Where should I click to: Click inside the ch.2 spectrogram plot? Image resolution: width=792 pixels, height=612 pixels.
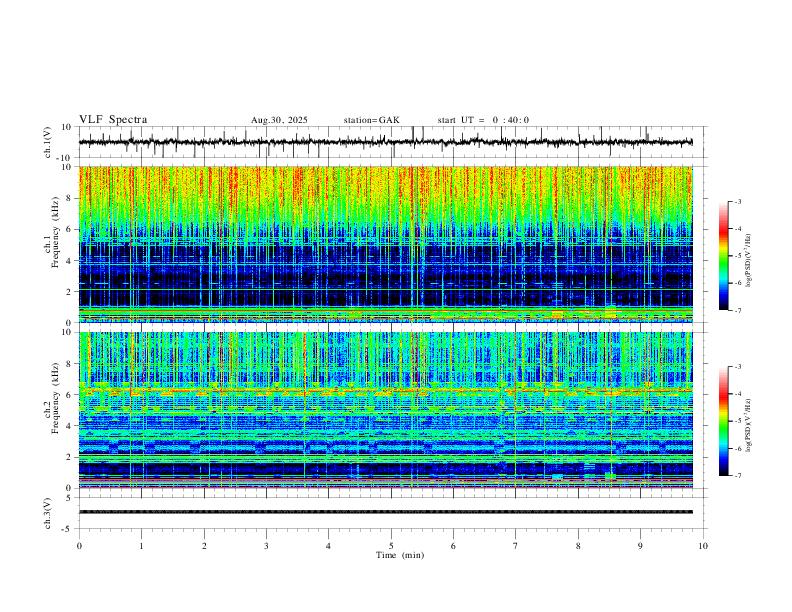(x=386, y=410)
